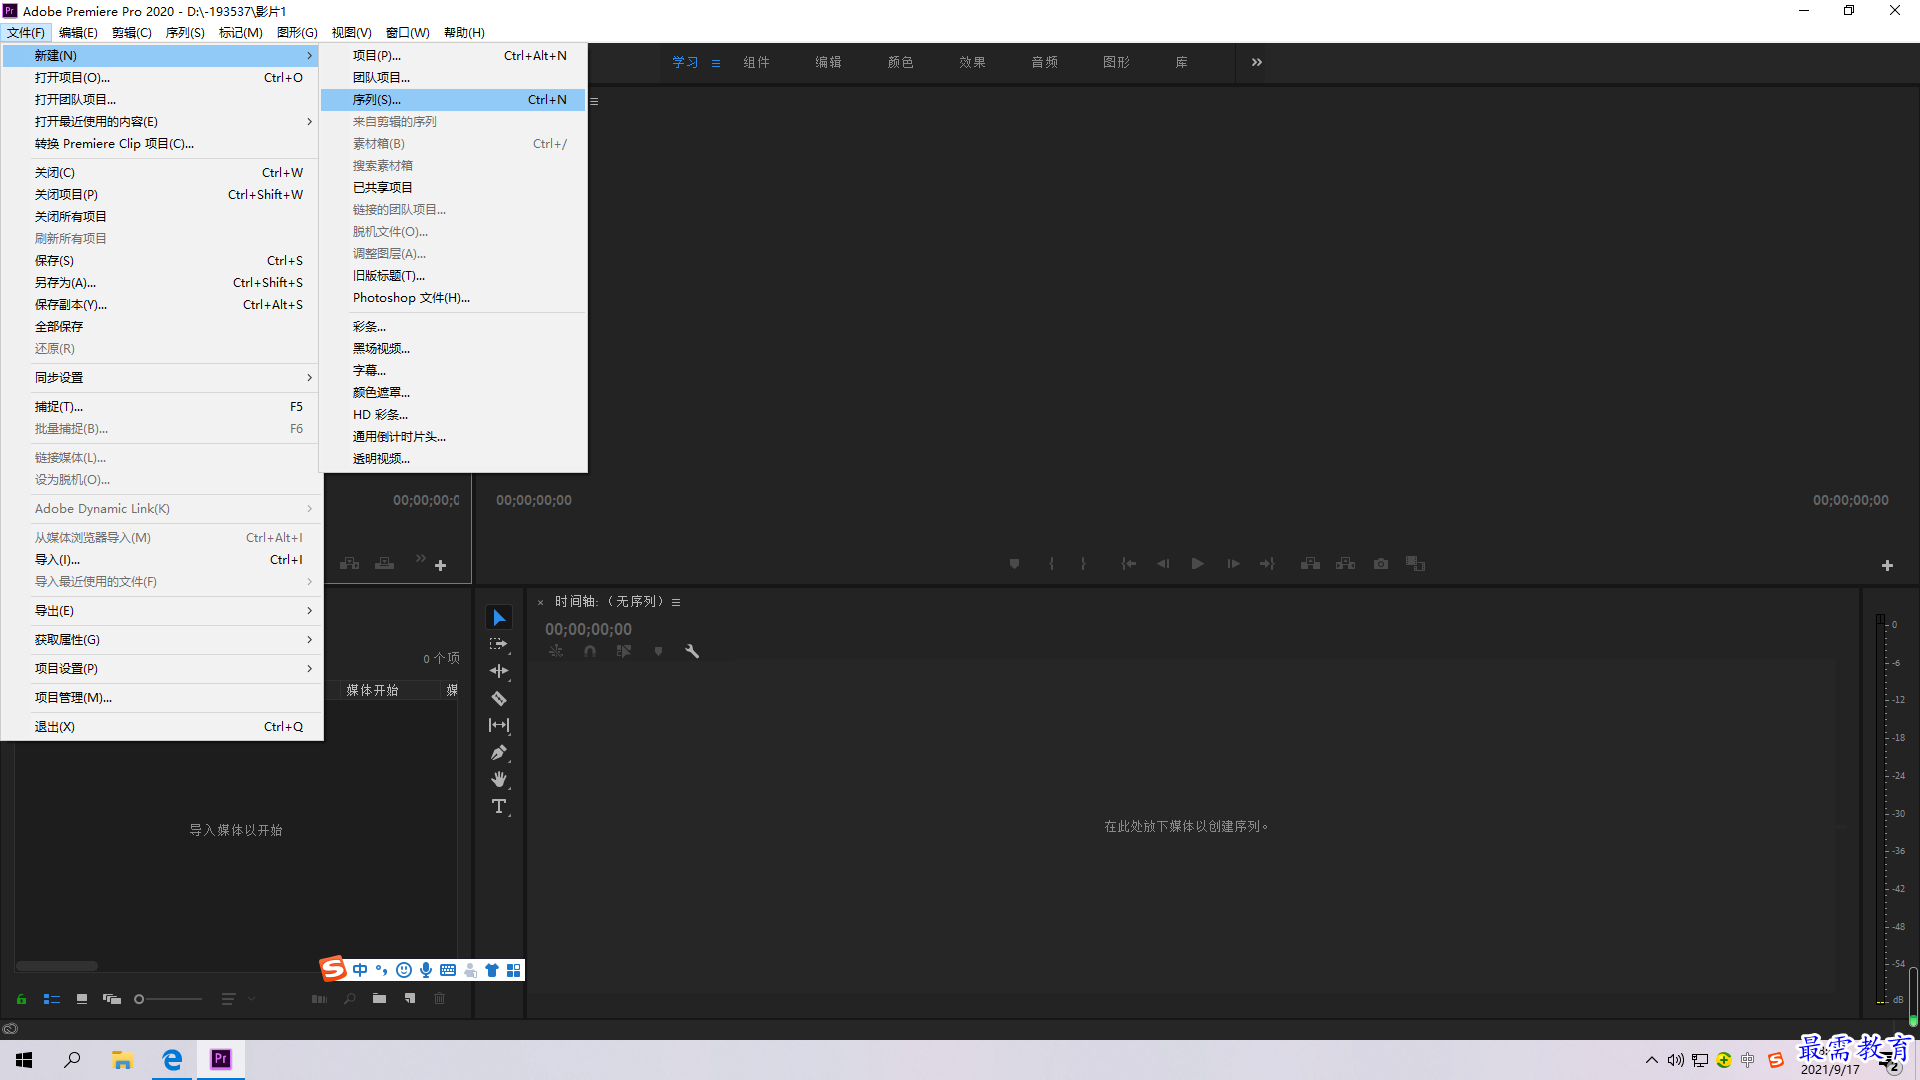Toggle timeline Add Marker icon
1920x1080 pixels.
tap(658, 651)
